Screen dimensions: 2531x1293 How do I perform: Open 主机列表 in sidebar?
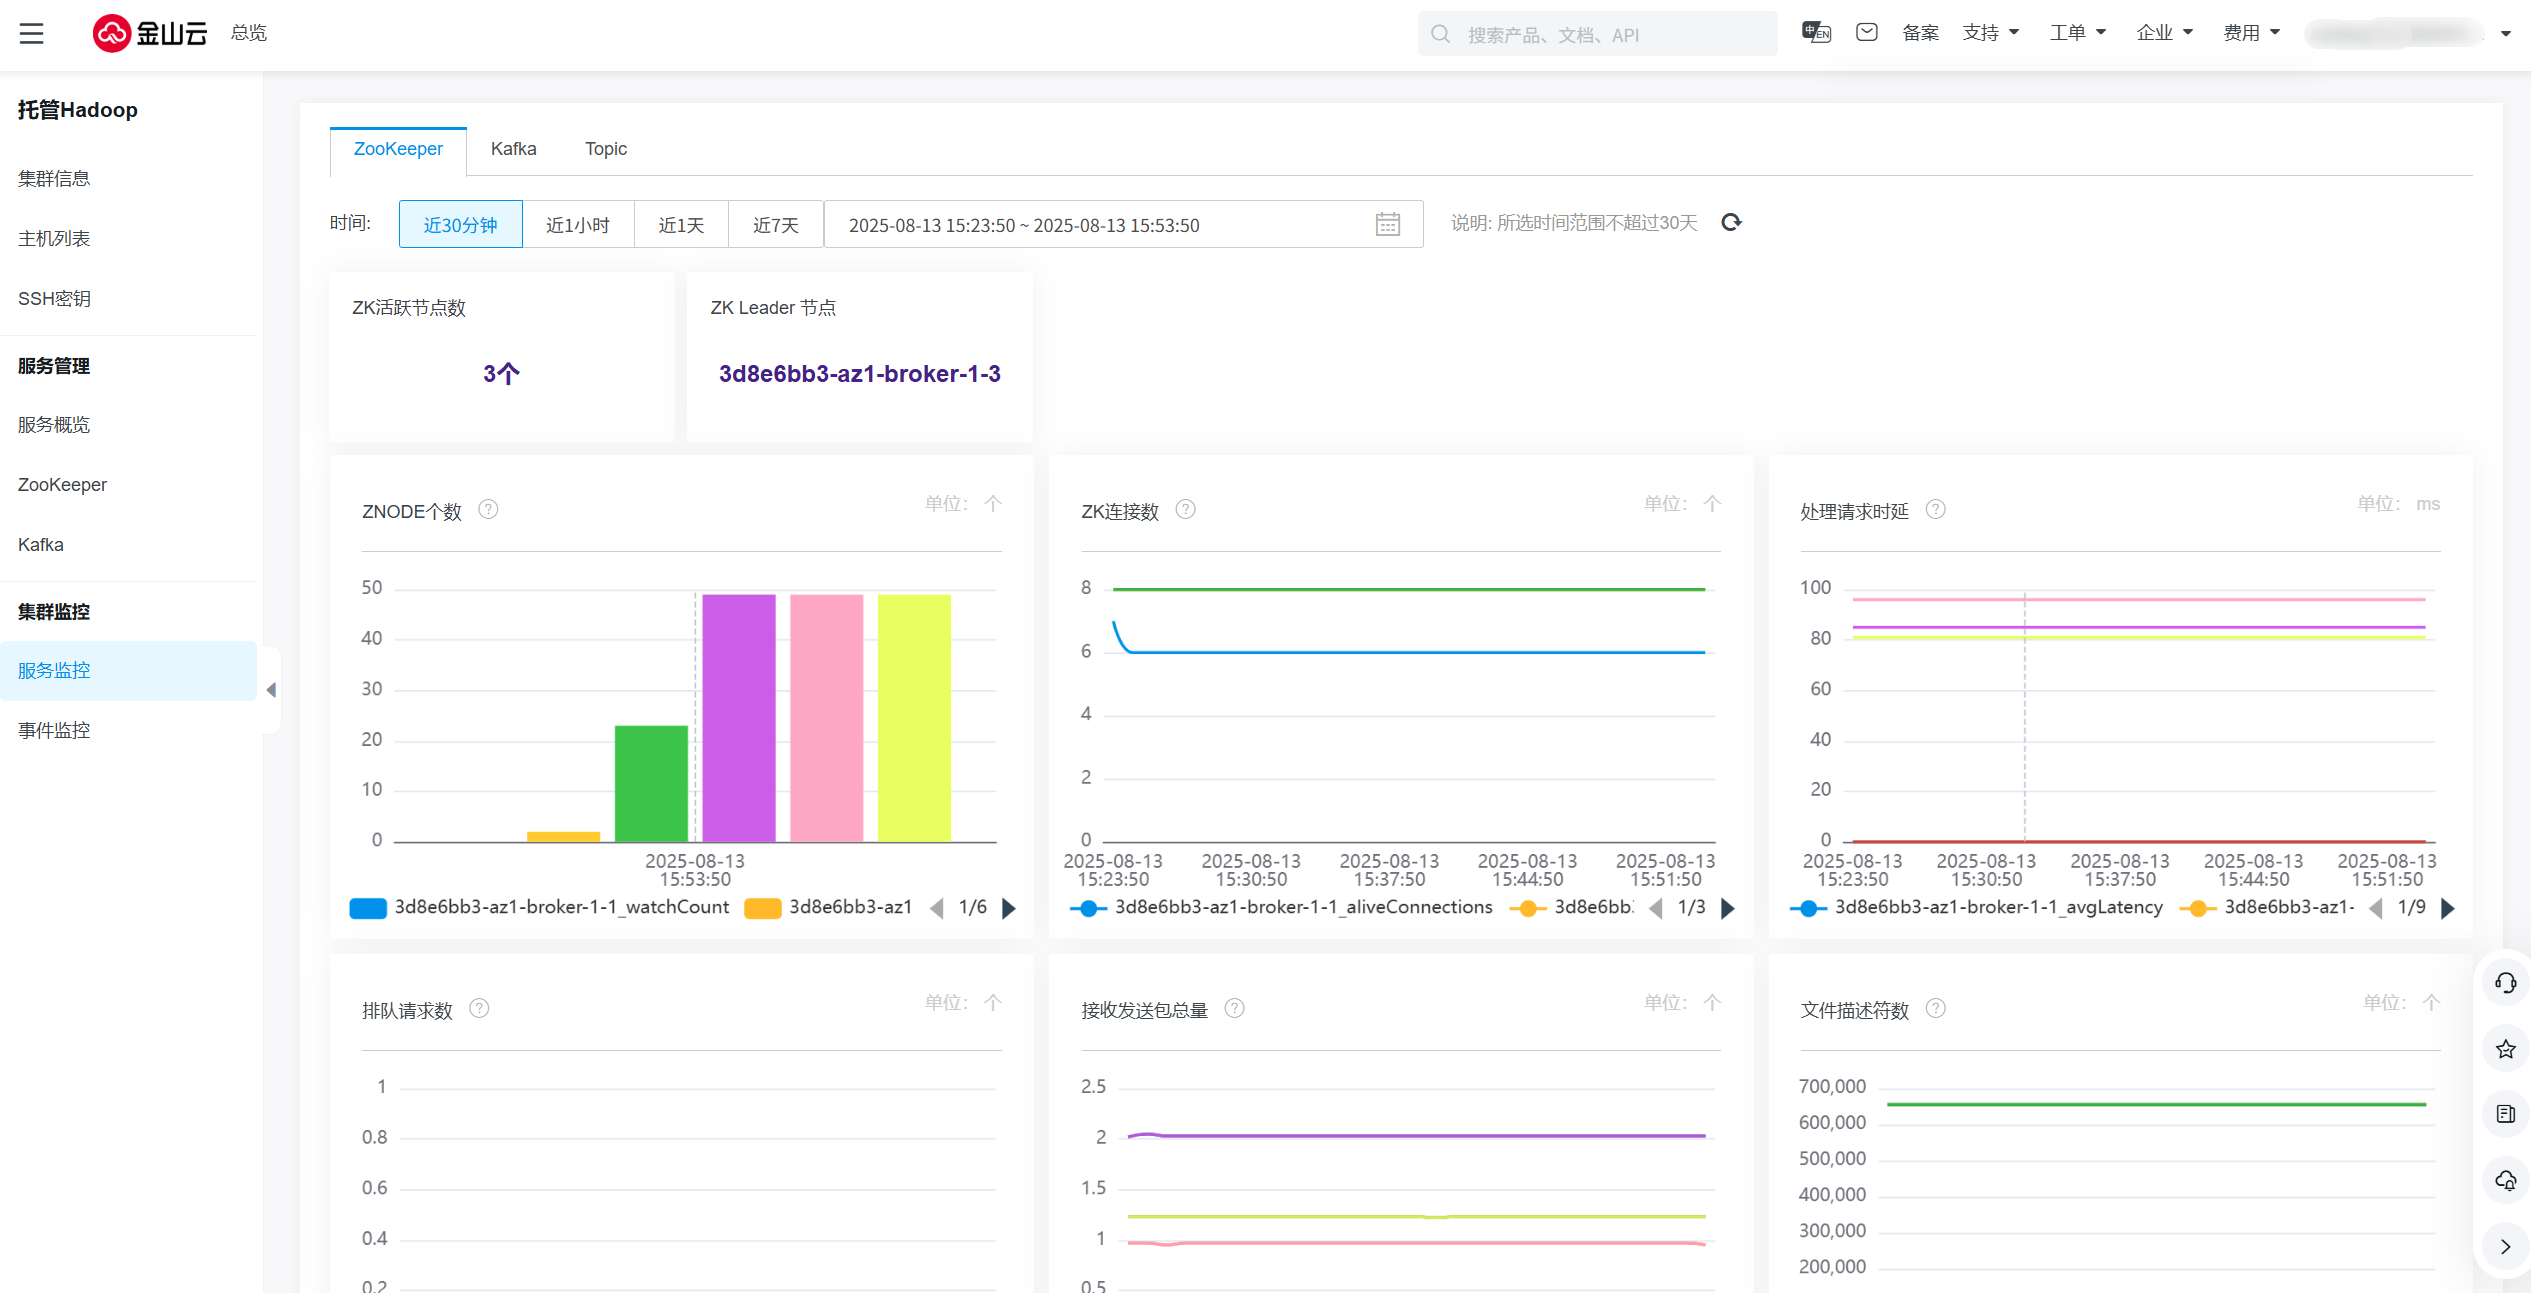click(x=54, y=238)
